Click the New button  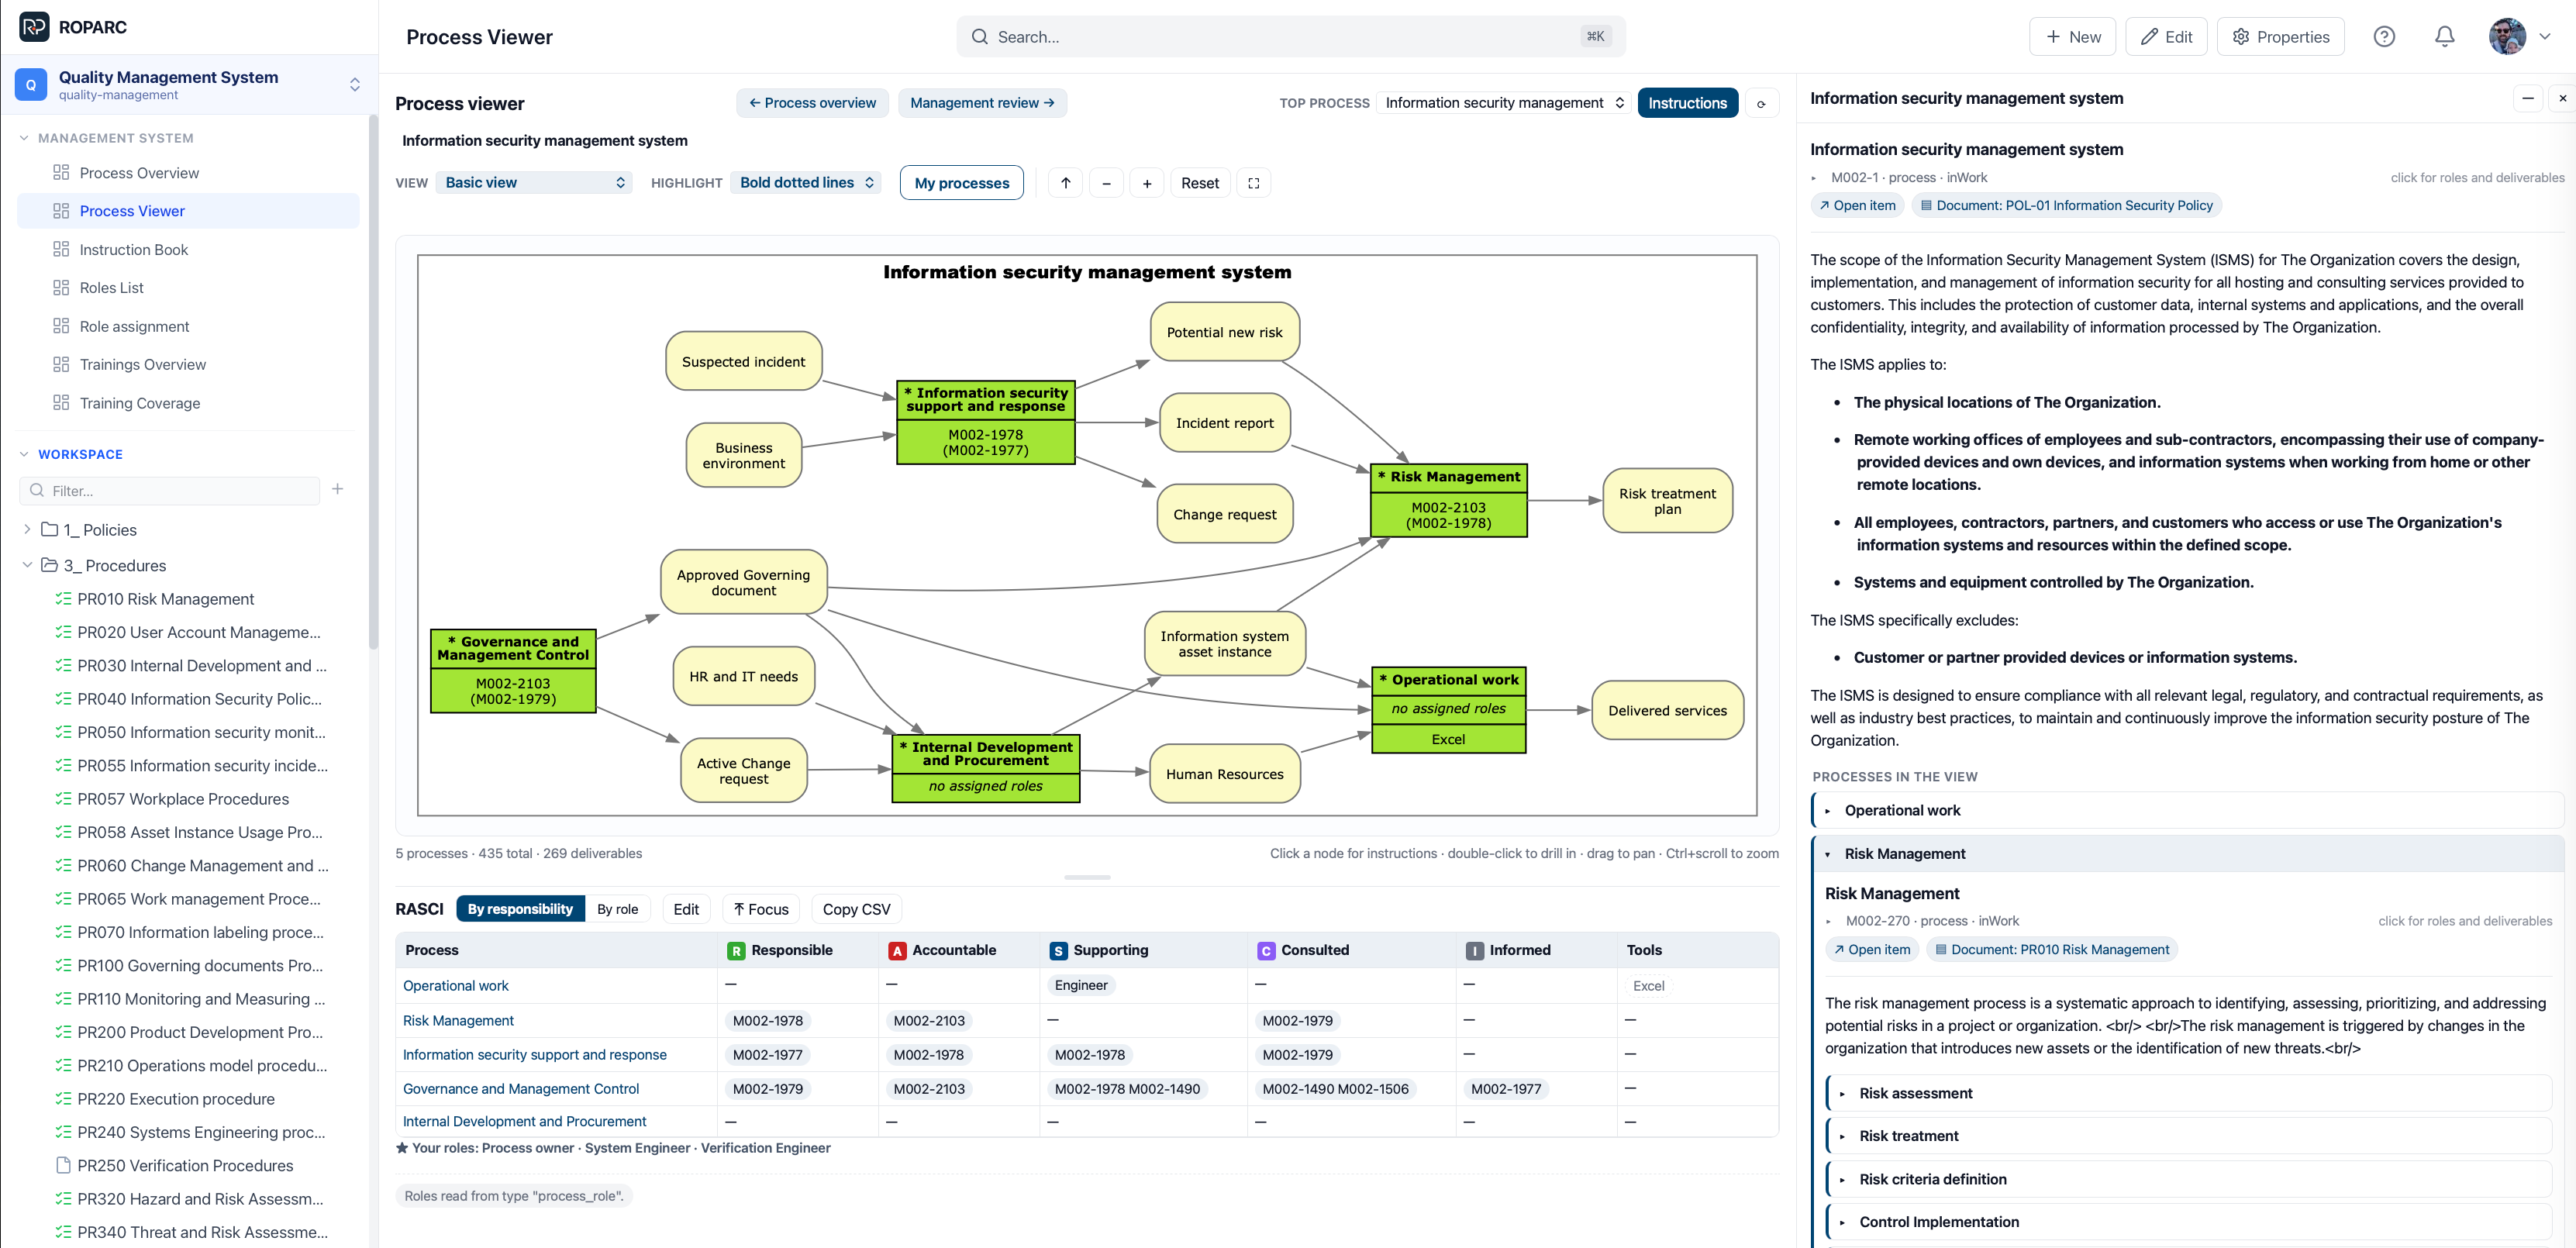pos(2072,37)
